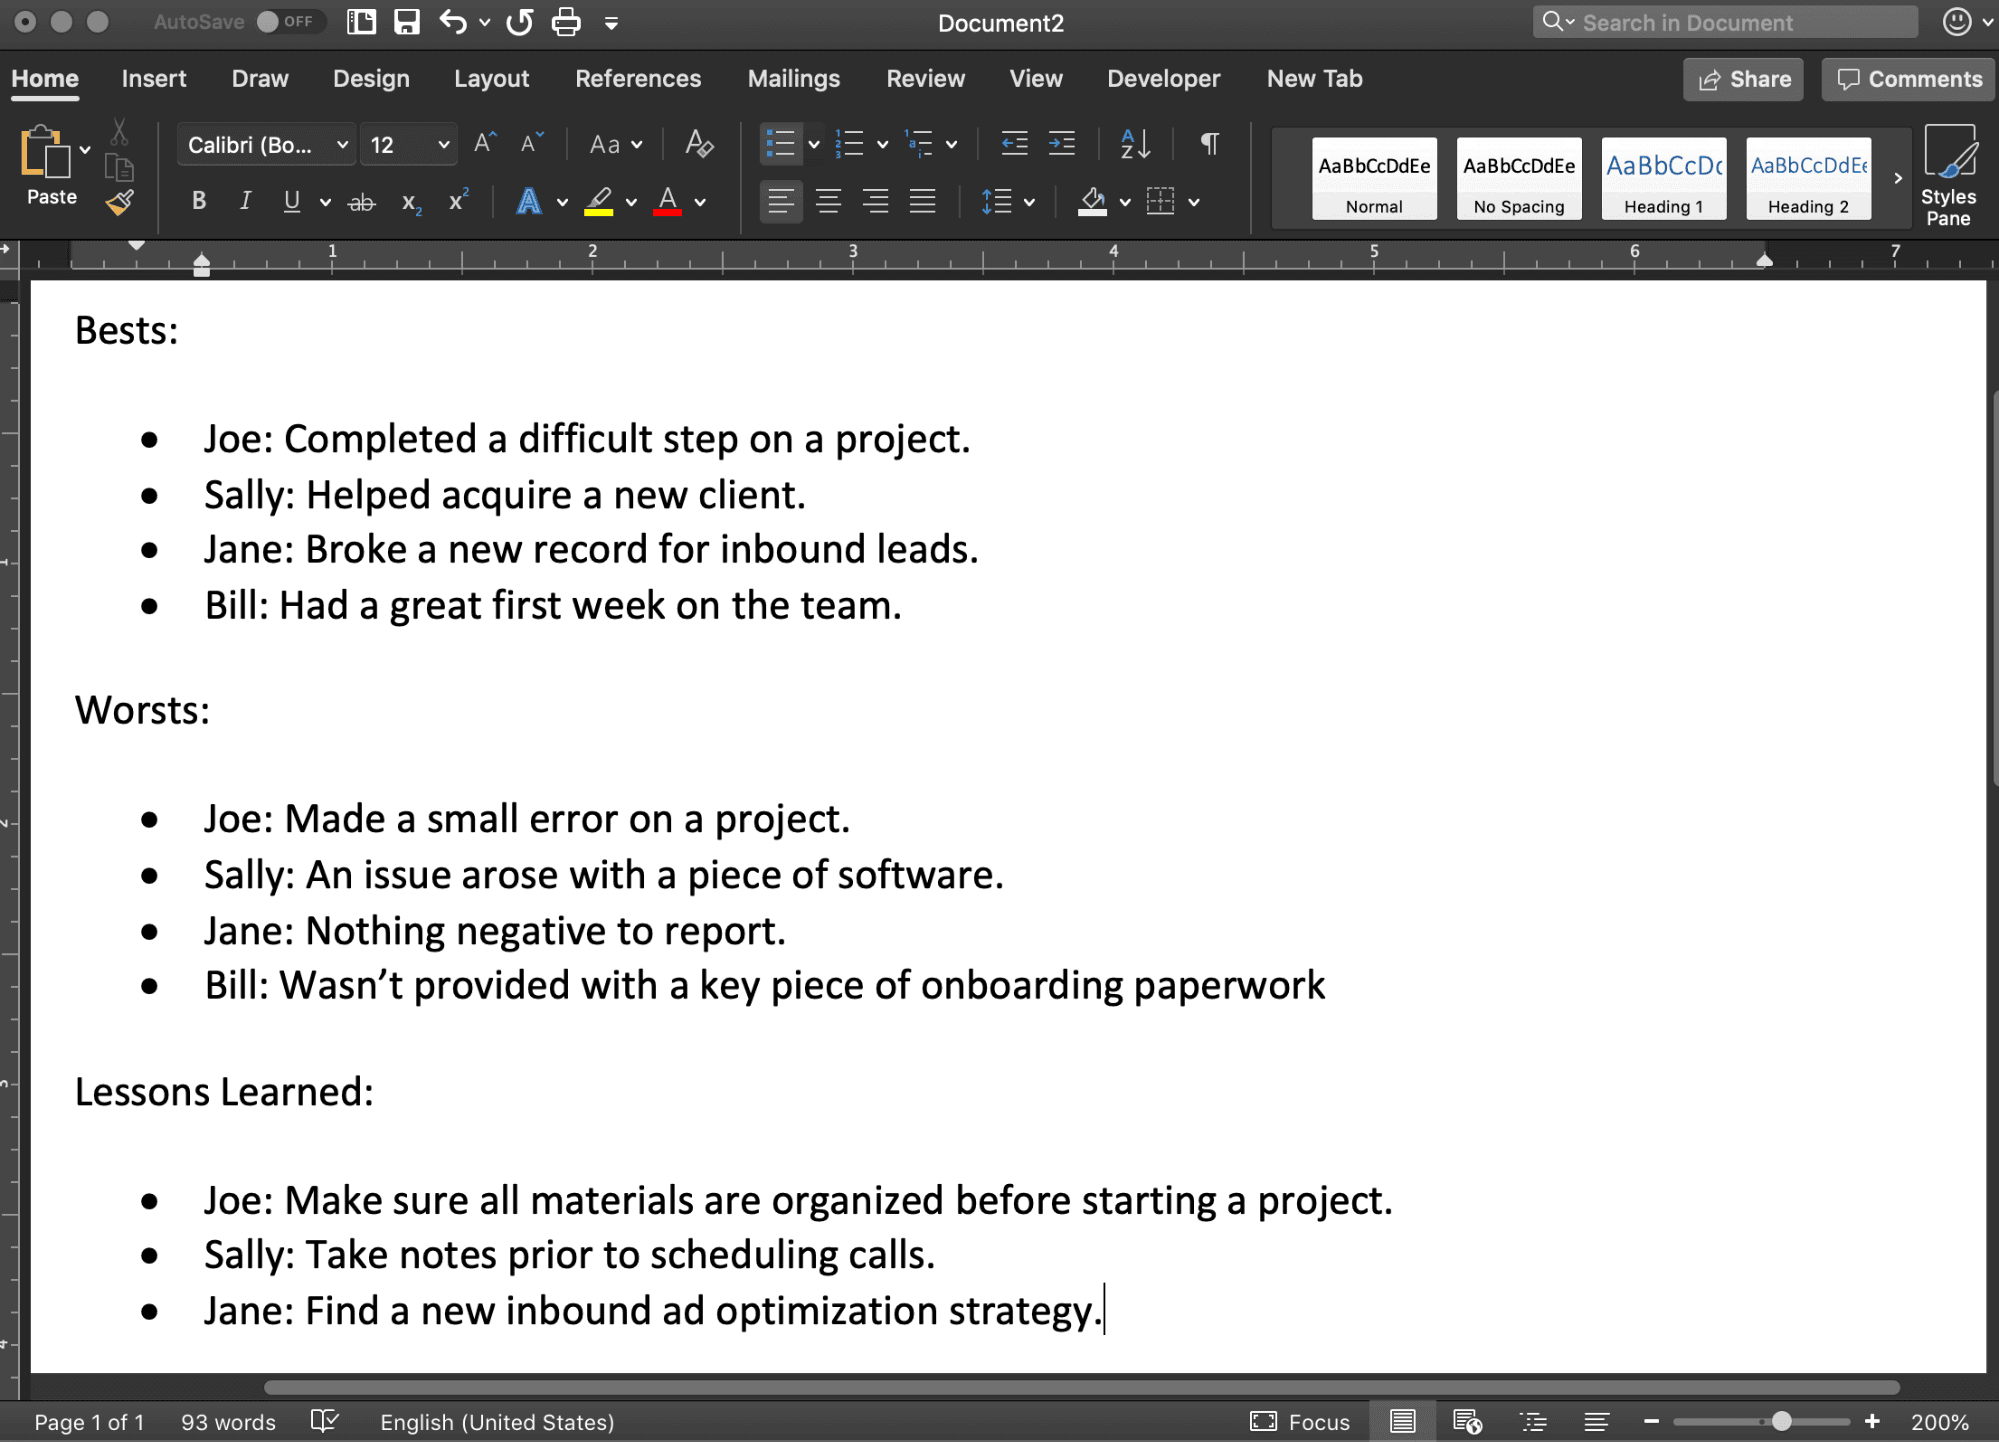
Task: Toggle numbered list button
Action: pos(849,144)
